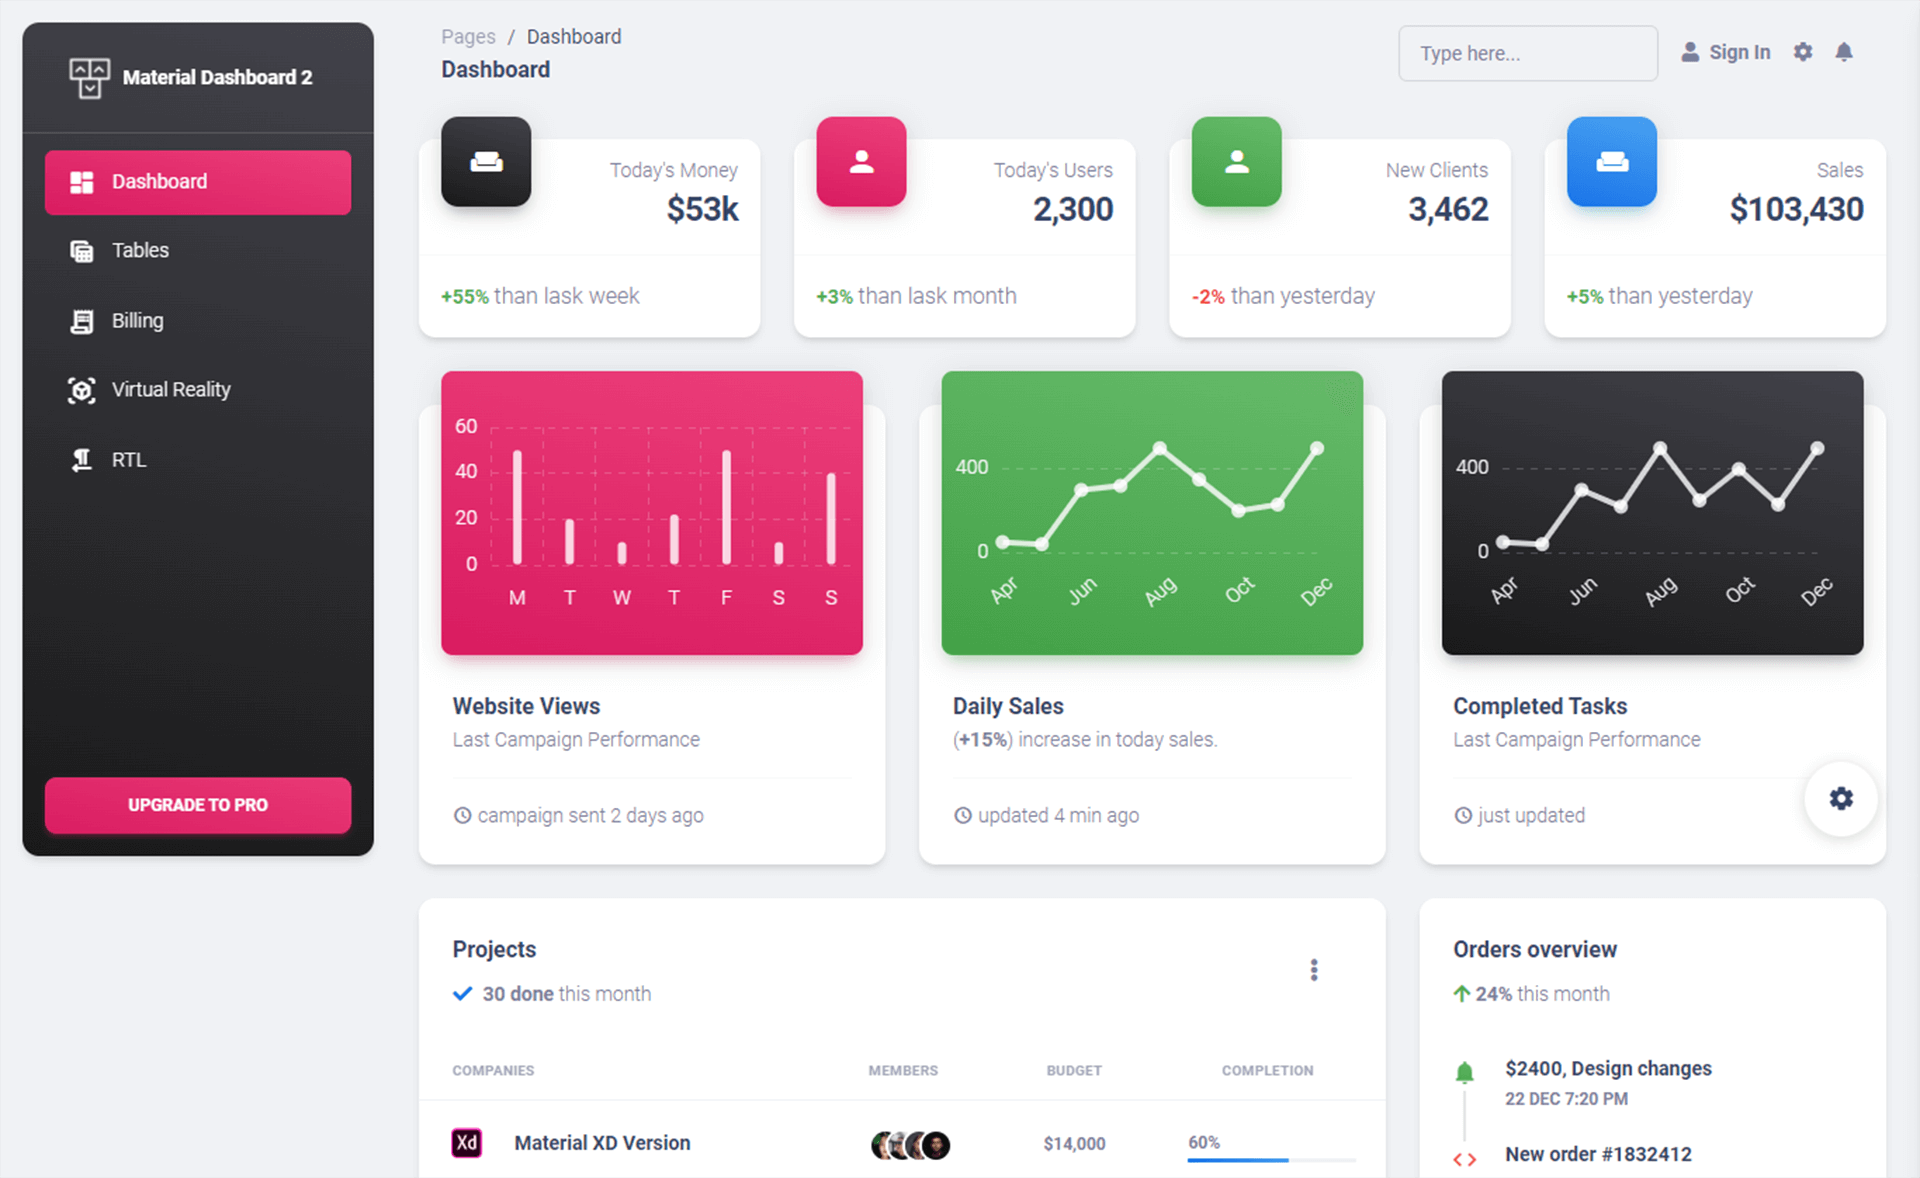
Task: Select the Tables navigation icon
Action: [x=78, y=250]
